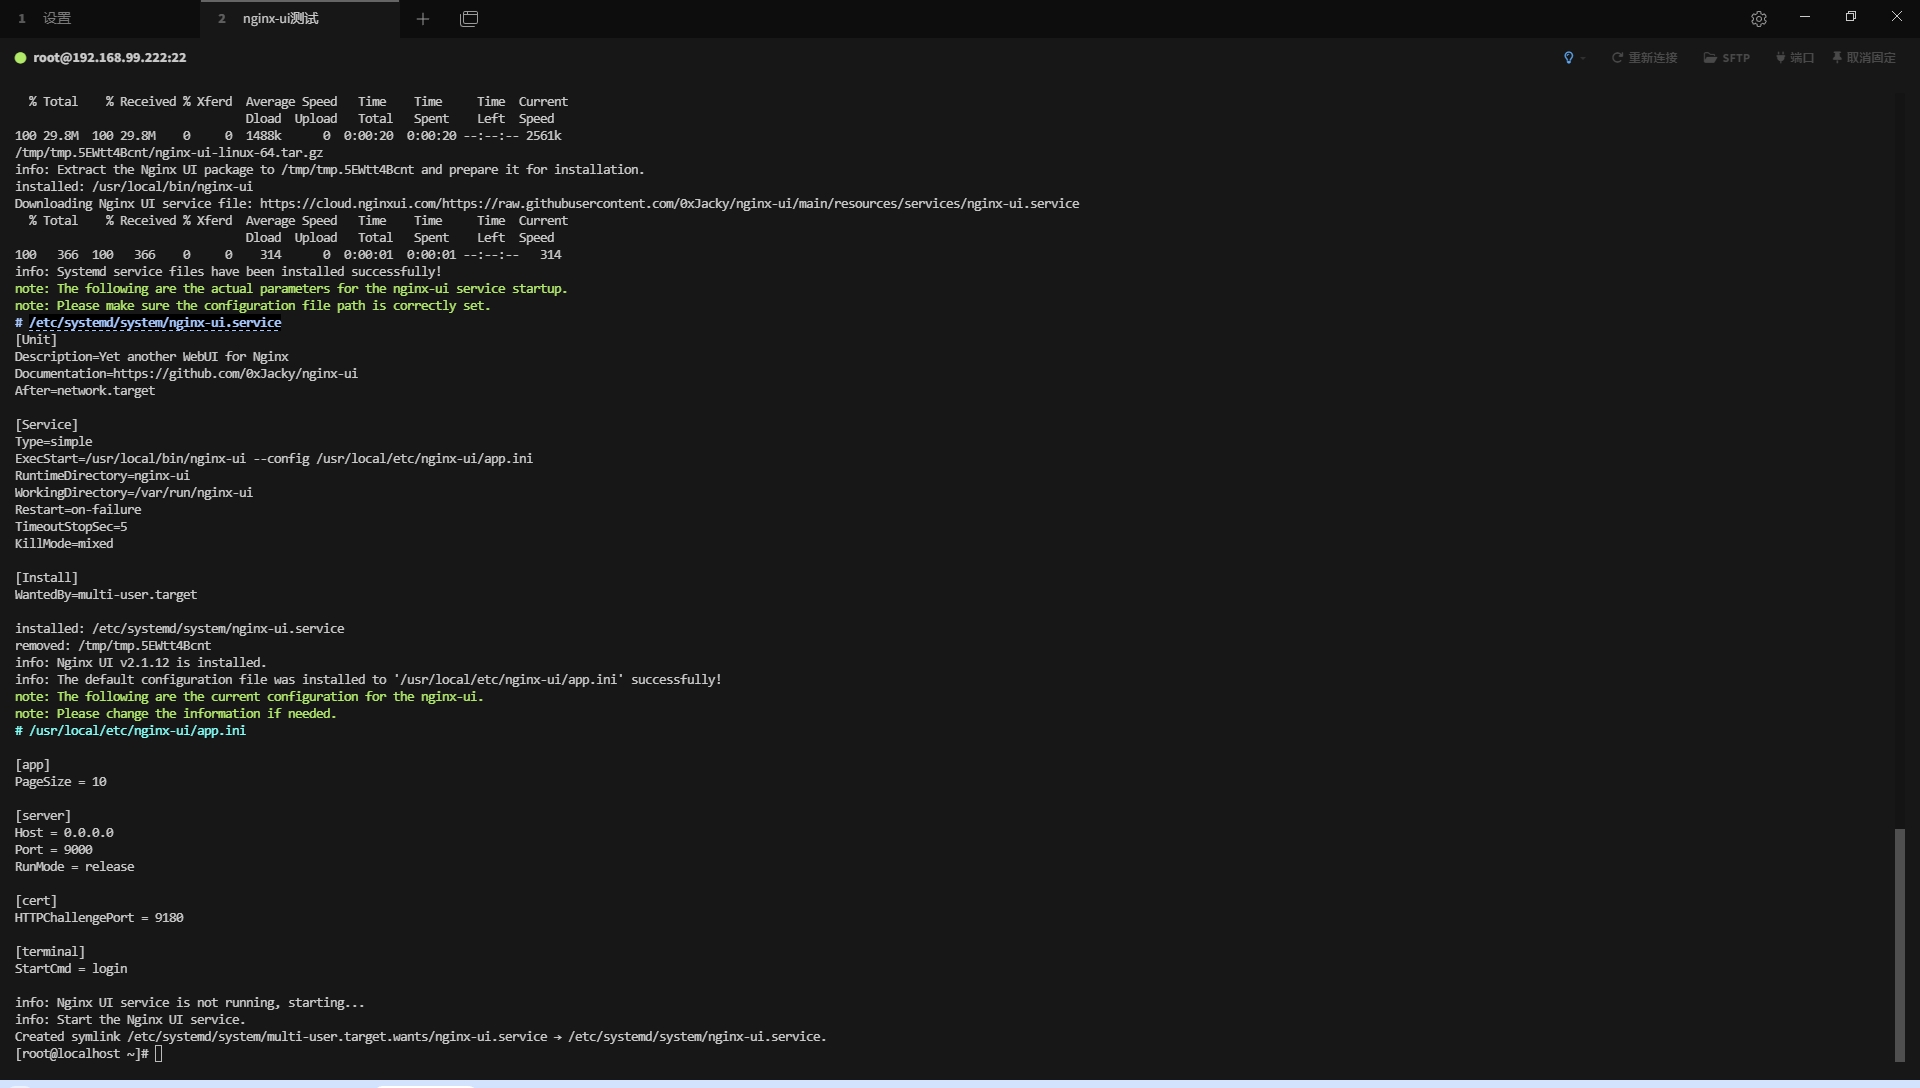Open the 端口 port forwarding panel

pyautogui.click(x=1794, y=58)
